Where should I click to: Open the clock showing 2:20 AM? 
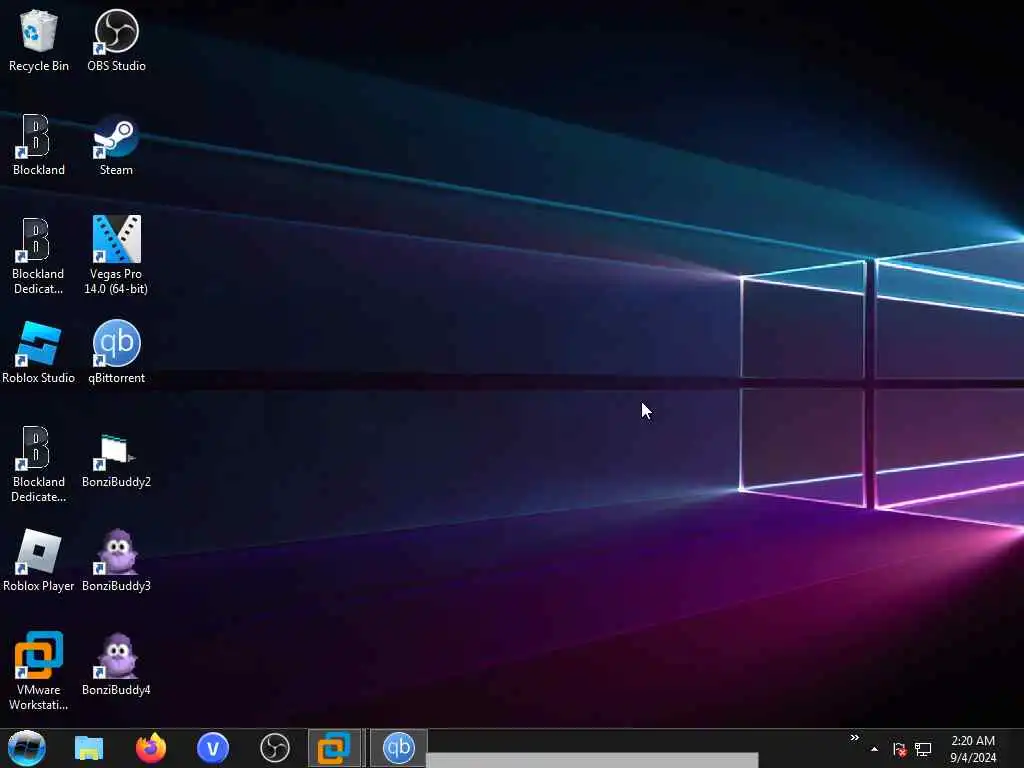[973, 749]
